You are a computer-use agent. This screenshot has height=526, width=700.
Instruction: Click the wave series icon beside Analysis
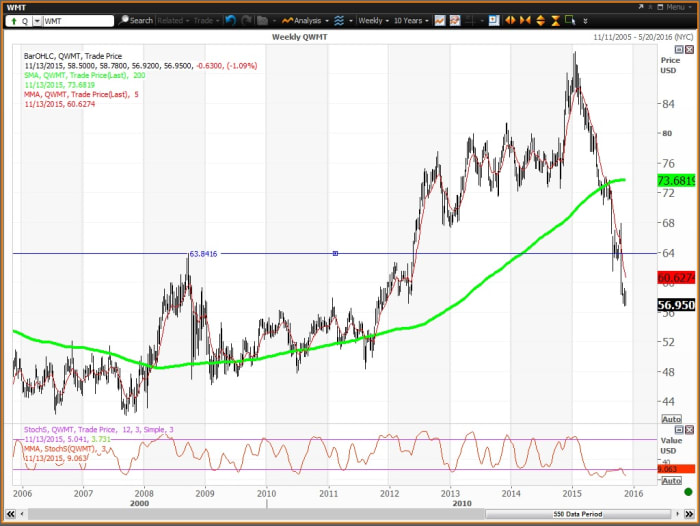tap(340, 20)
